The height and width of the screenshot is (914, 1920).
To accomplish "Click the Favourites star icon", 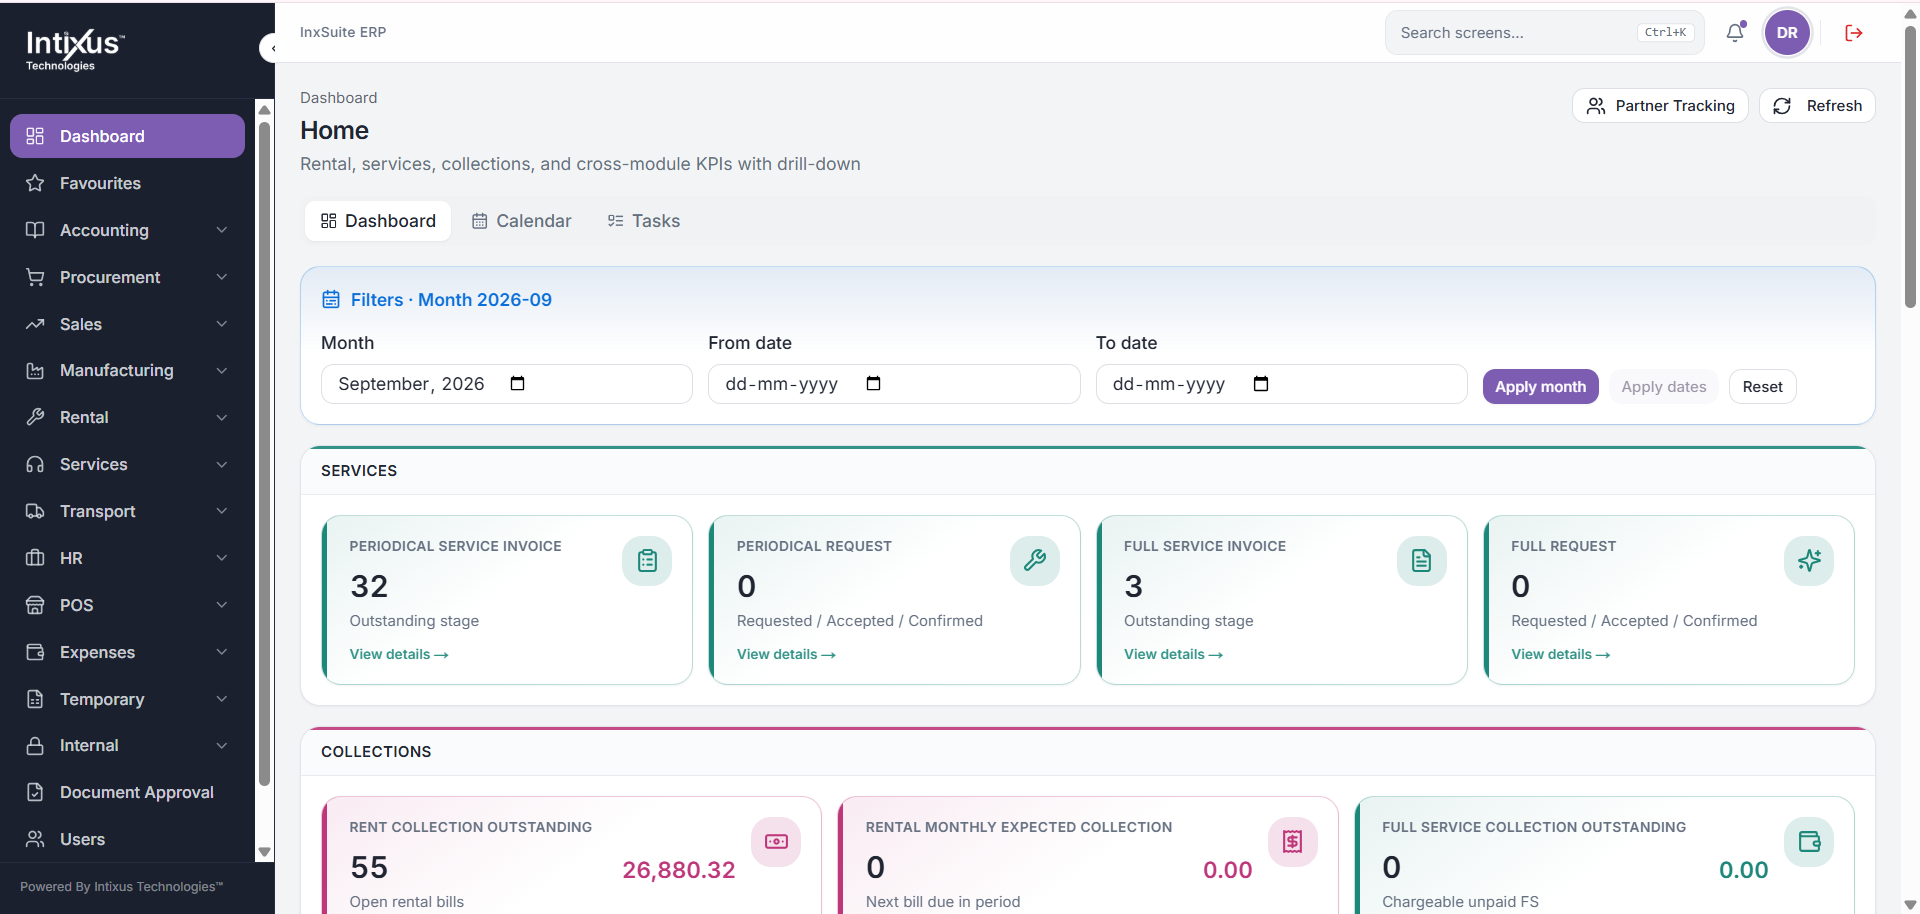I will 35,183.
